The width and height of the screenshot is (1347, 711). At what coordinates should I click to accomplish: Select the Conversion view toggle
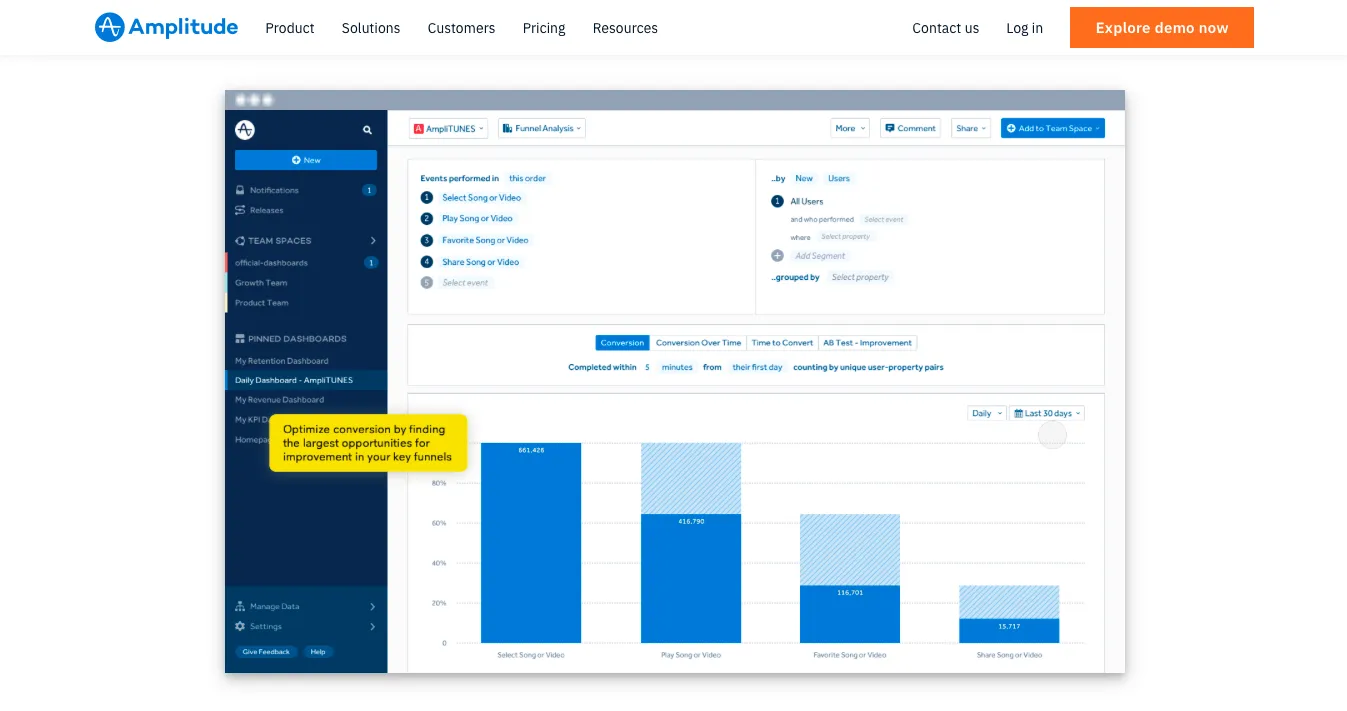622,343
